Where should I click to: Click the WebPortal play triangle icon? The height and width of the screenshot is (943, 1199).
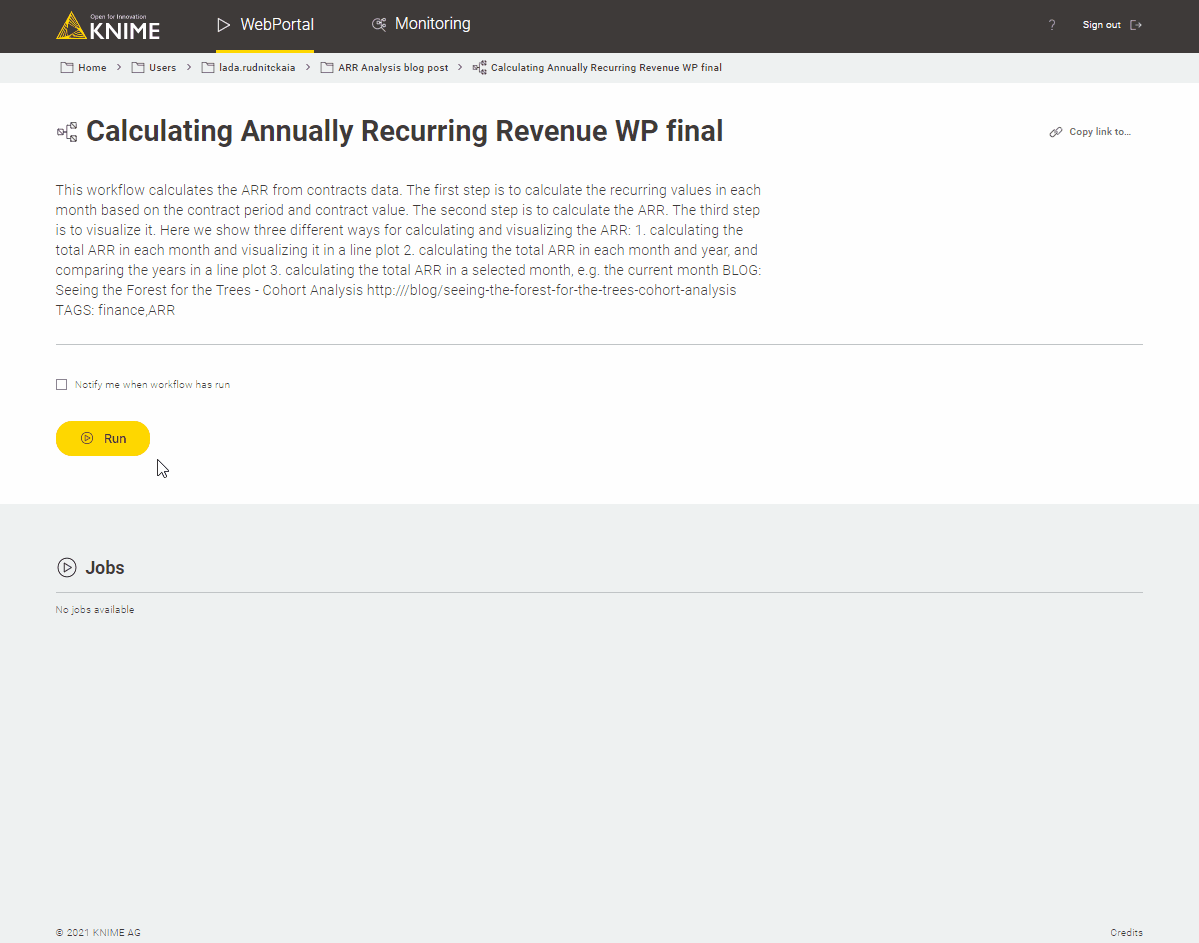tap(223, 25)
